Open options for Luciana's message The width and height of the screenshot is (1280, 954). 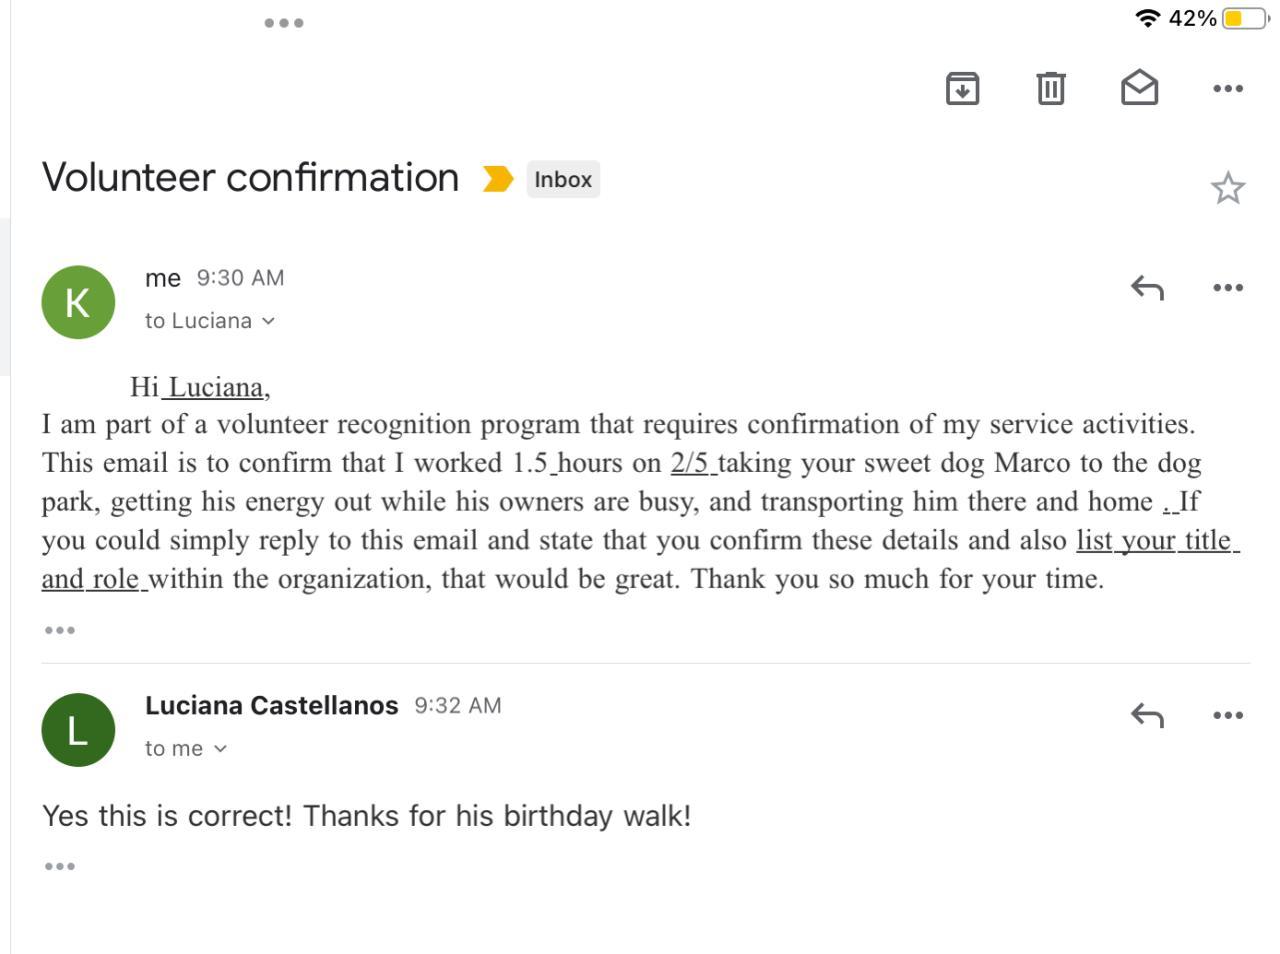pos(1227,716)
